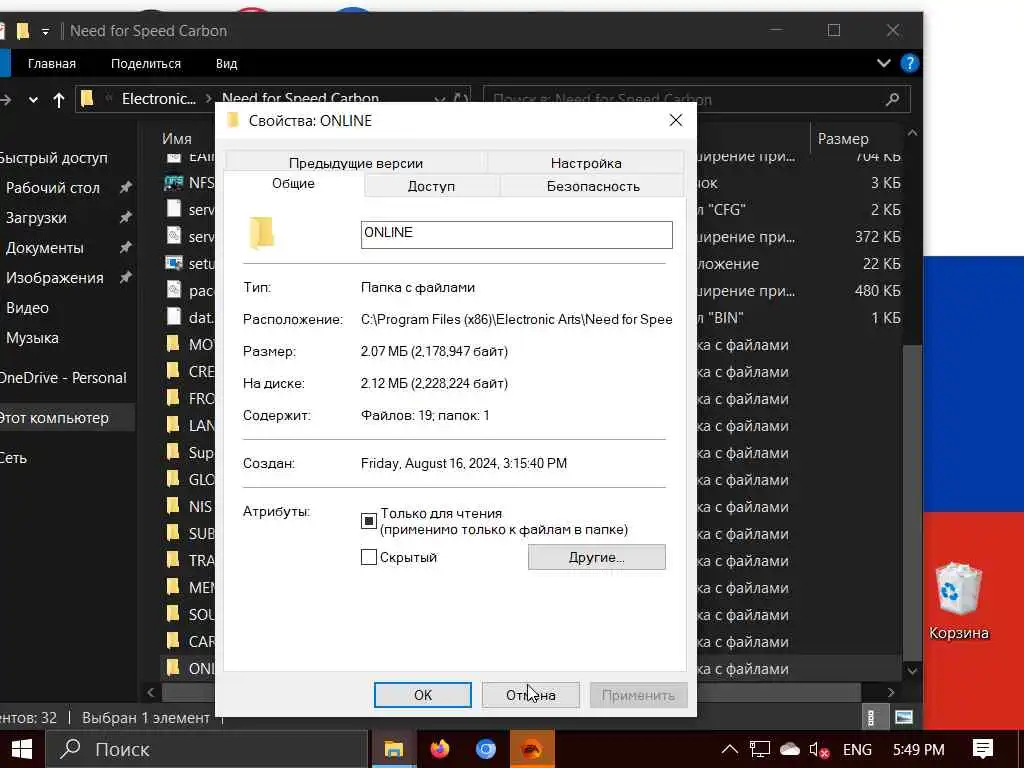Open File Explorer from the taskbar

tap(394, 749)
